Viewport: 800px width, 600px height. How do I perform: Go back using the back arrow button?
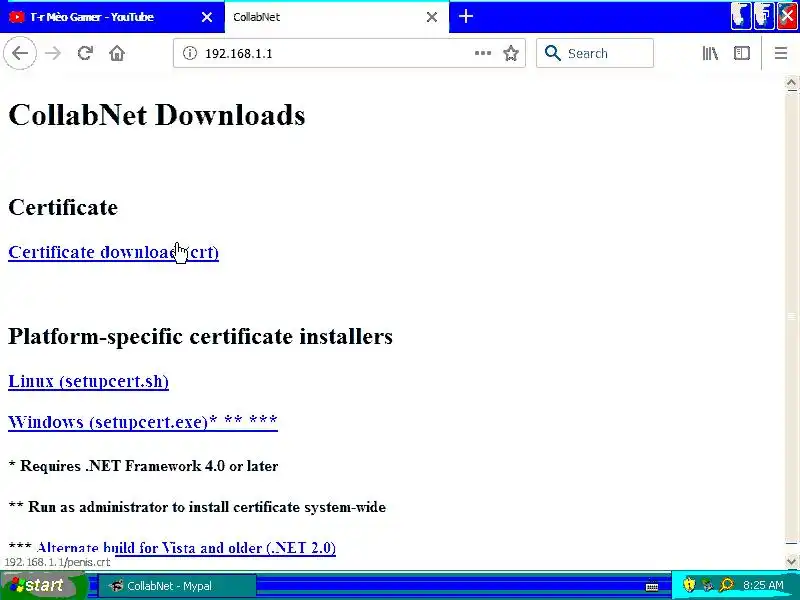pos(20,53)
